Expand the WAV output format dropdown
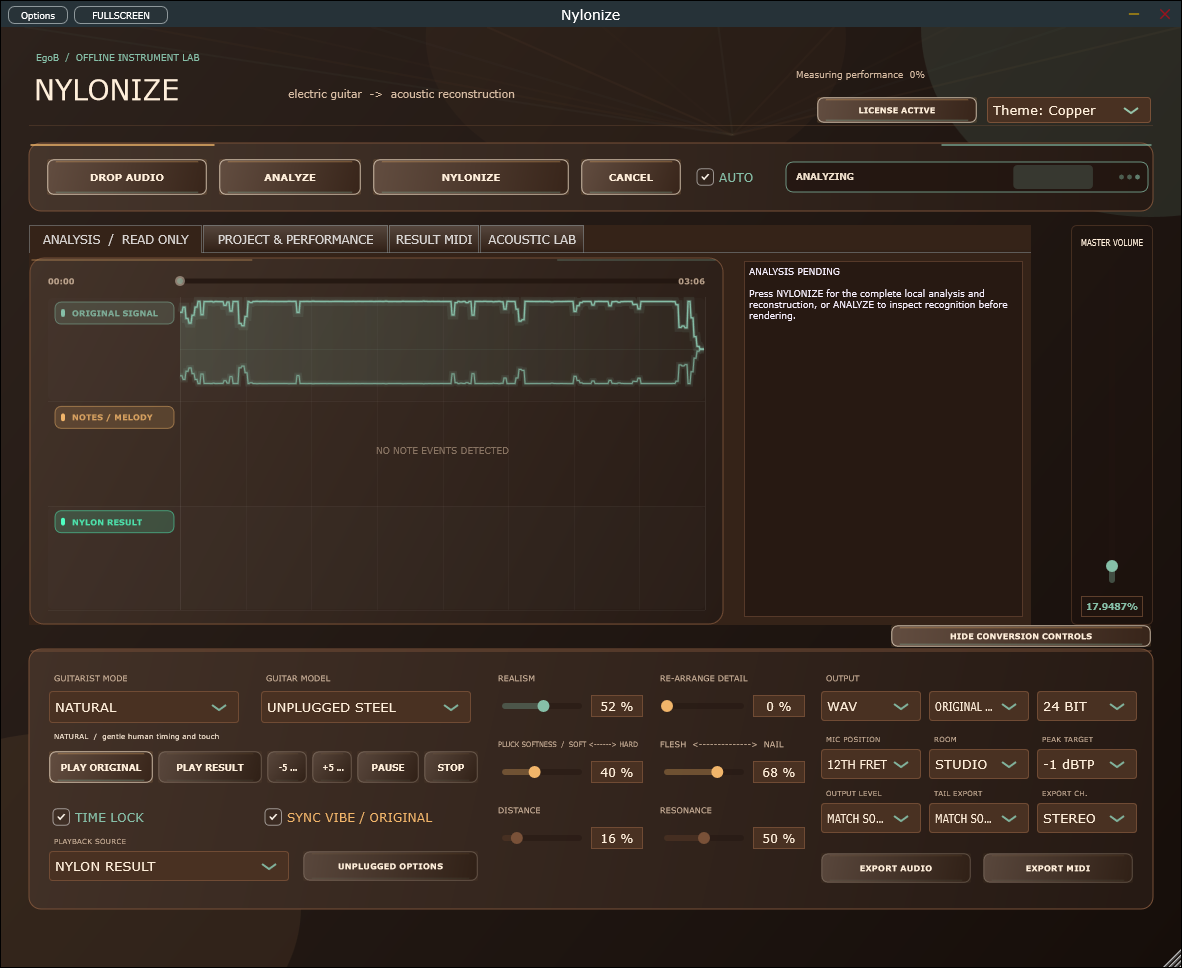The height and width of the screenshot is (968, 1182). coord(871,706)
